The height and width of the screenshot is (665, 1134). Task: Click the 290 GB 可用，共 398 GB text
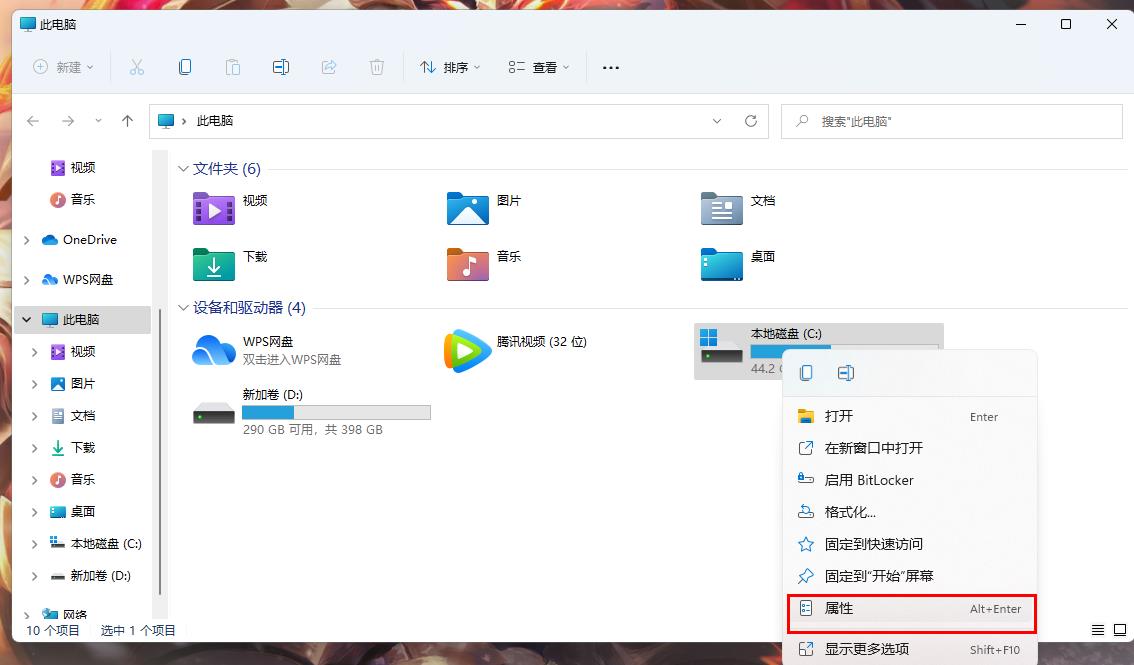pyautogui.click(x=312, y=429)
